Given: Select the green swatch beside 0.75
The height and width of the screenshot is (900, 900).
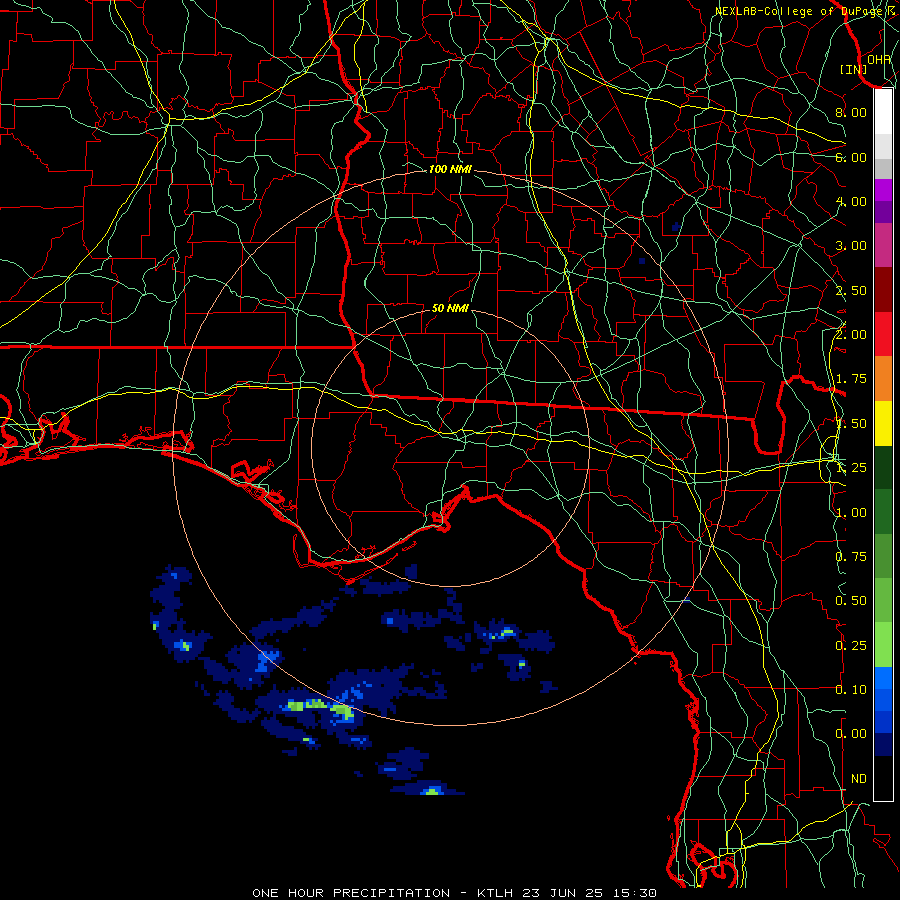Looking at the screenshot, I should (883, 556).
